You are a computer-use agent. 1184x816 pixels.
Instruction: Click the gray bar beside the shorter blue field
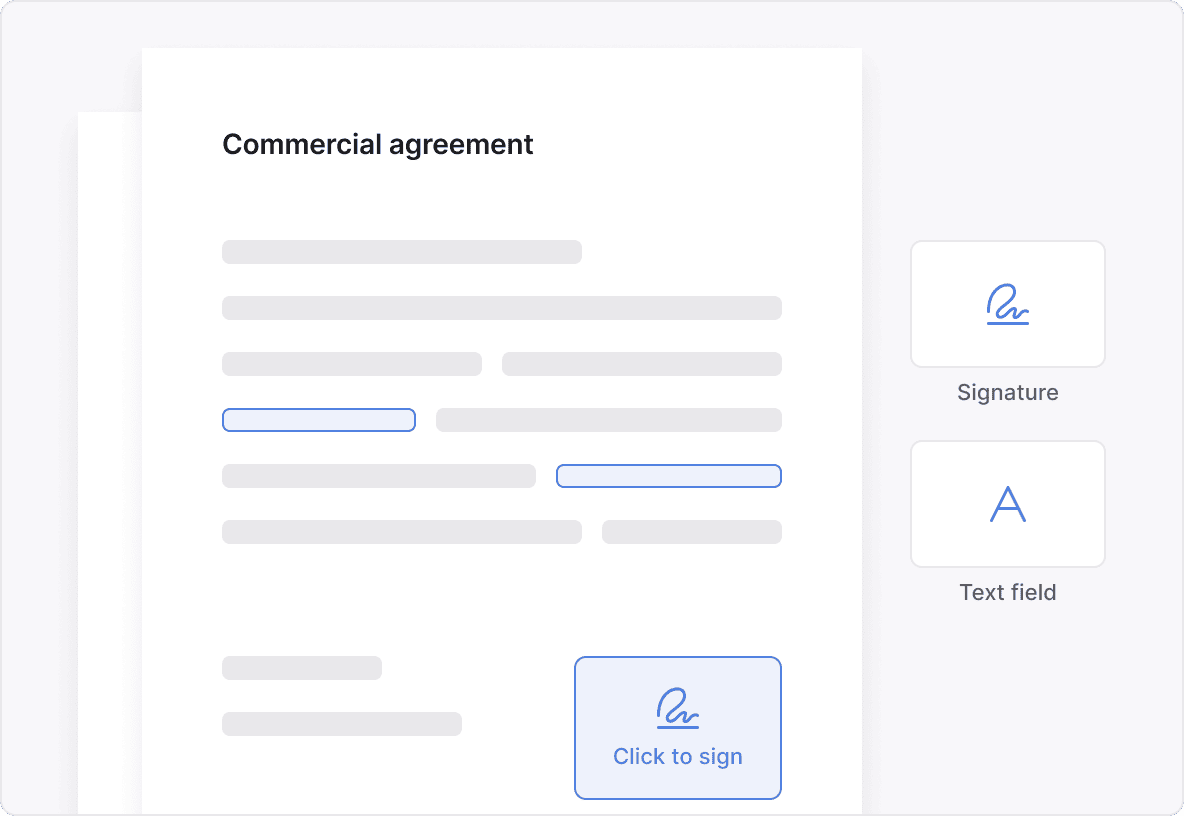[608, 420]
